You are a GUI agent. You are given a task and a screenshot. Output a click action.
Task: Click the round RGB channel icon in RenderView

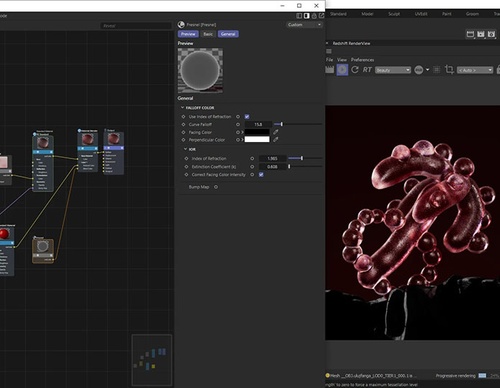(x=419, y=70)
